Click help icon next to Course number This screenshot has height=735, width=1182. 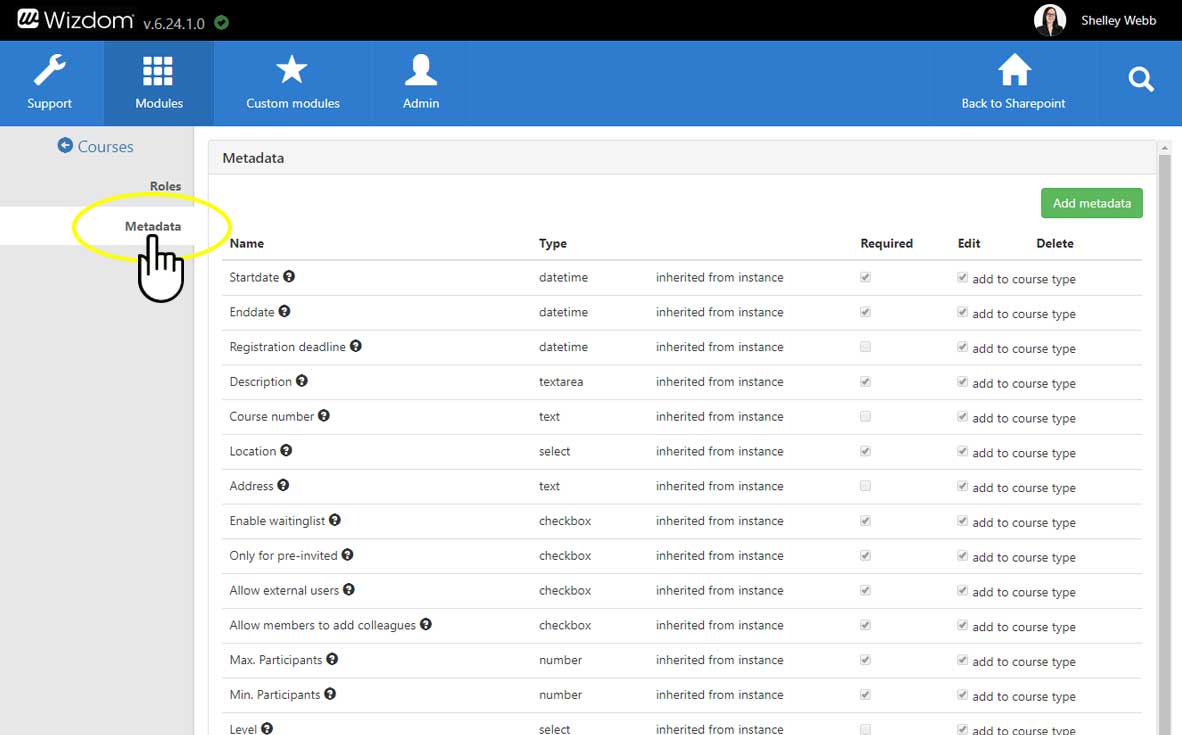[324, 416]
